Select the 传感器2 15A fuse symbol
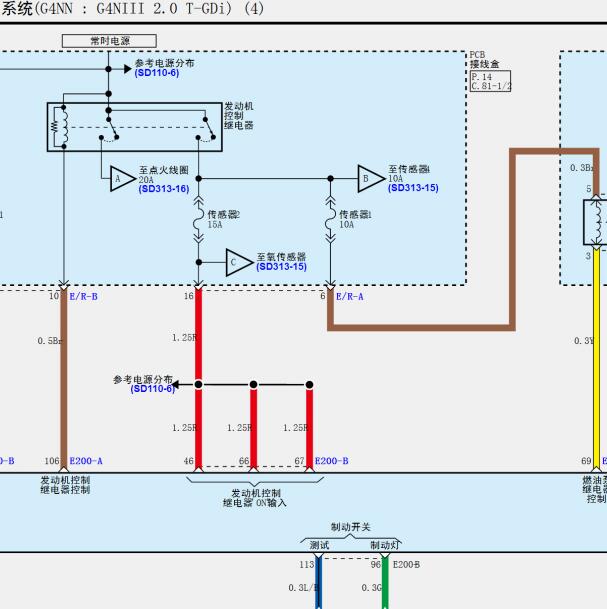Viewport: 607px width, 609px height. (198, 220)
